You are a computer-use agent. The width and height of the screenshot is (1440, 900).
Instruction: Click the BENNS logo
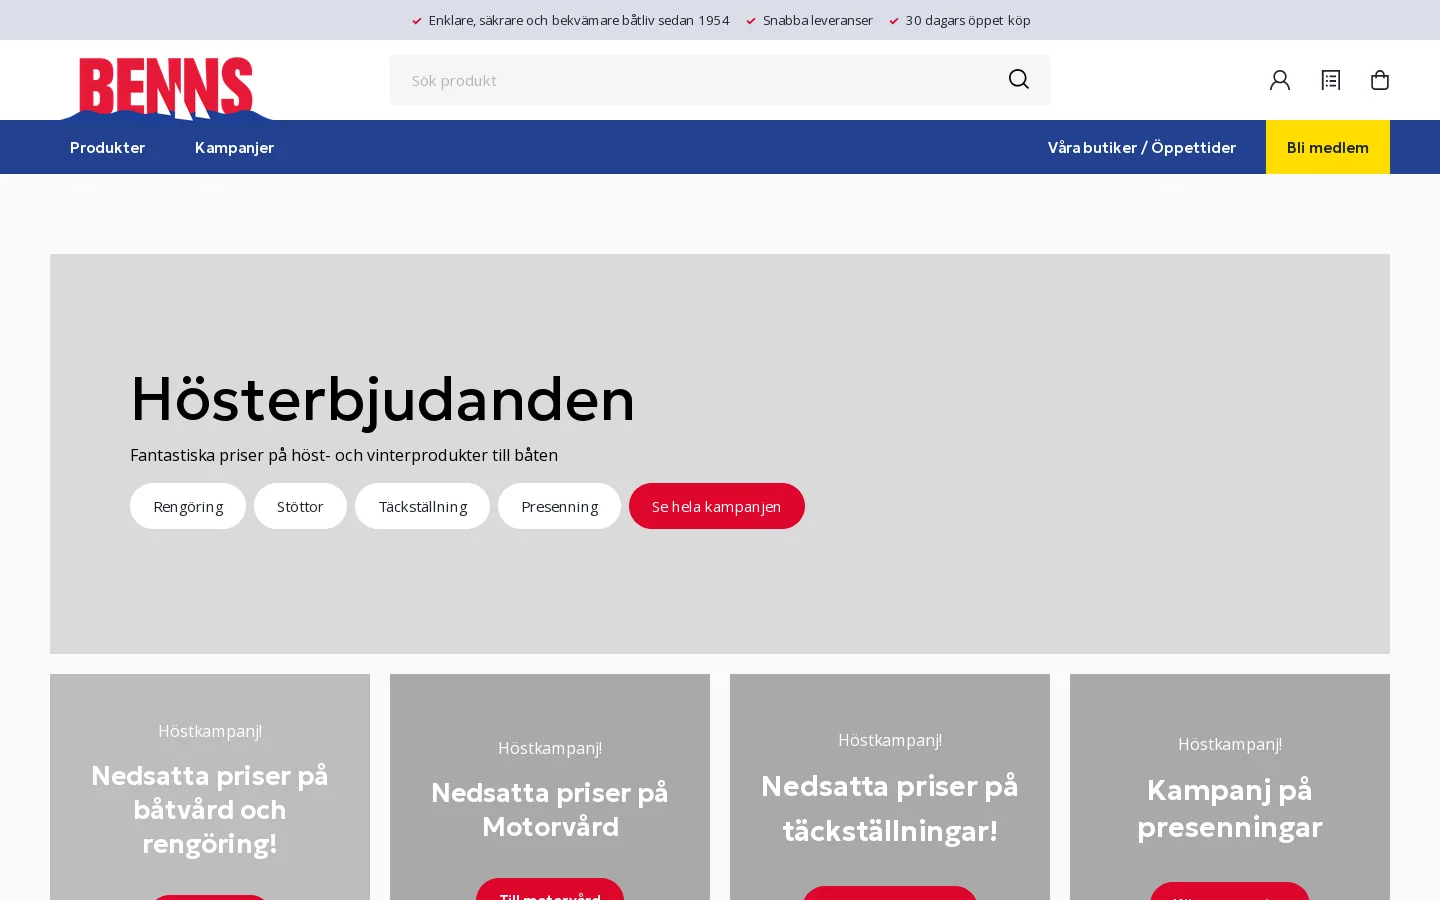(x=166, y=88)
